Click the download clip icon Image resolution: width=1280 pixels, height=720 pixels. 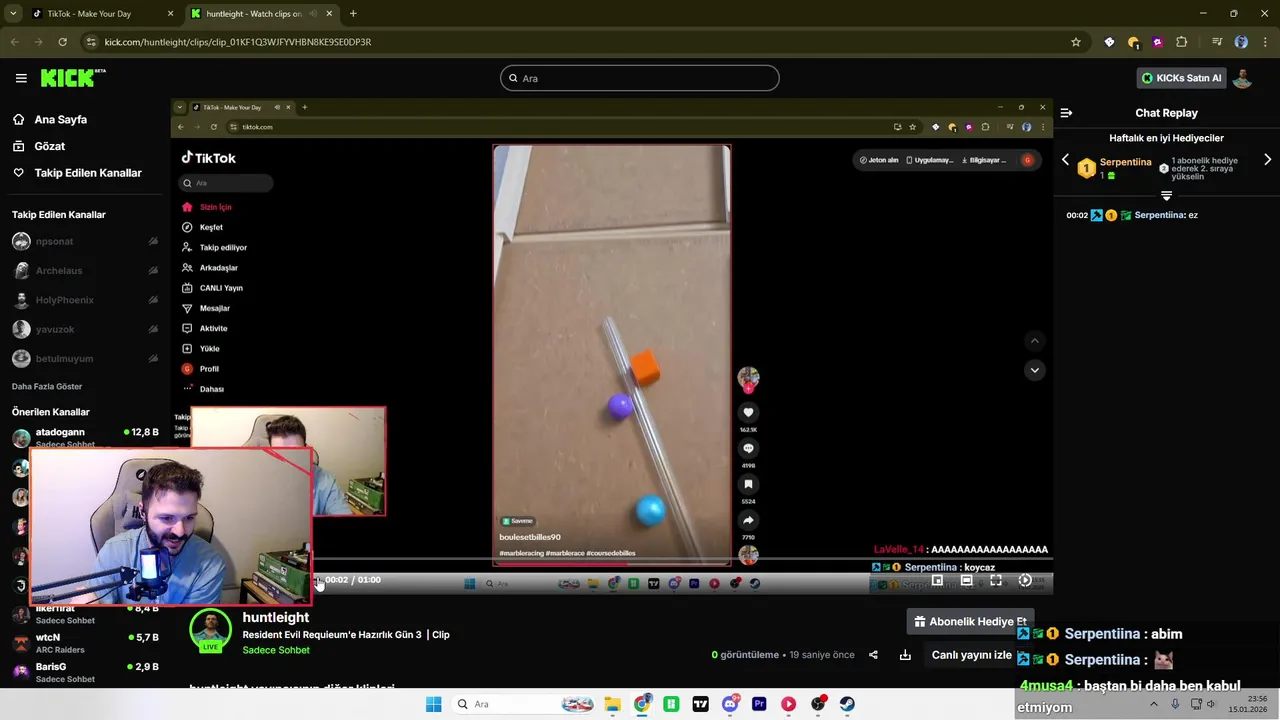[905, 655]
